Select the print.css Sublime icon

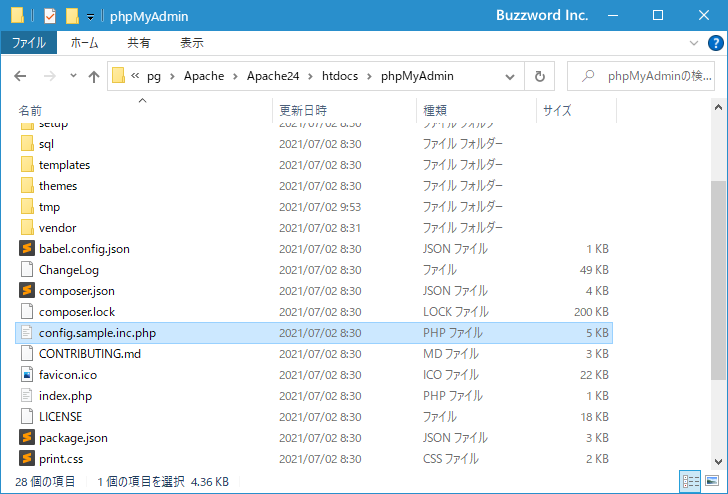27,458
